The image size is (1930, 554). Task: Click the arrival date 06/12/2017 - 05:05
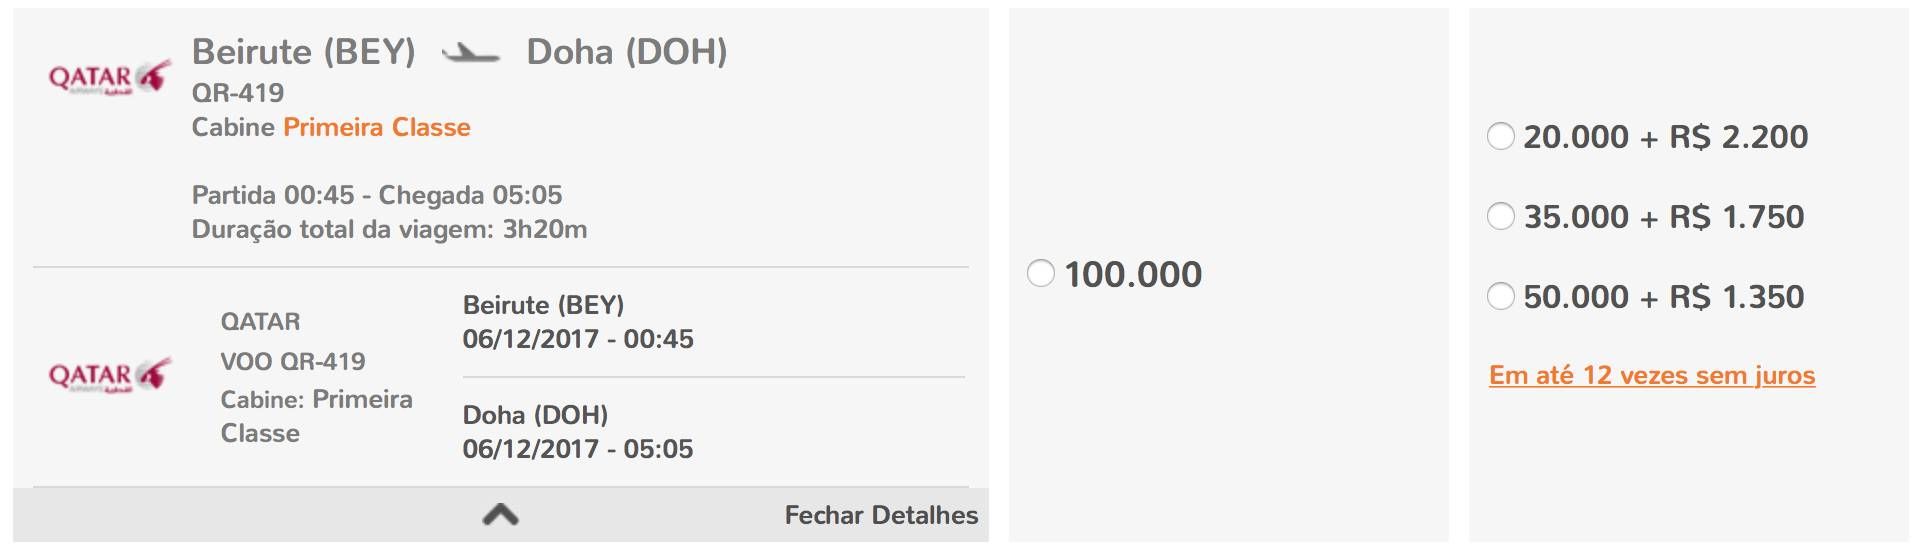pyautogui.click(x=578, y=449)
